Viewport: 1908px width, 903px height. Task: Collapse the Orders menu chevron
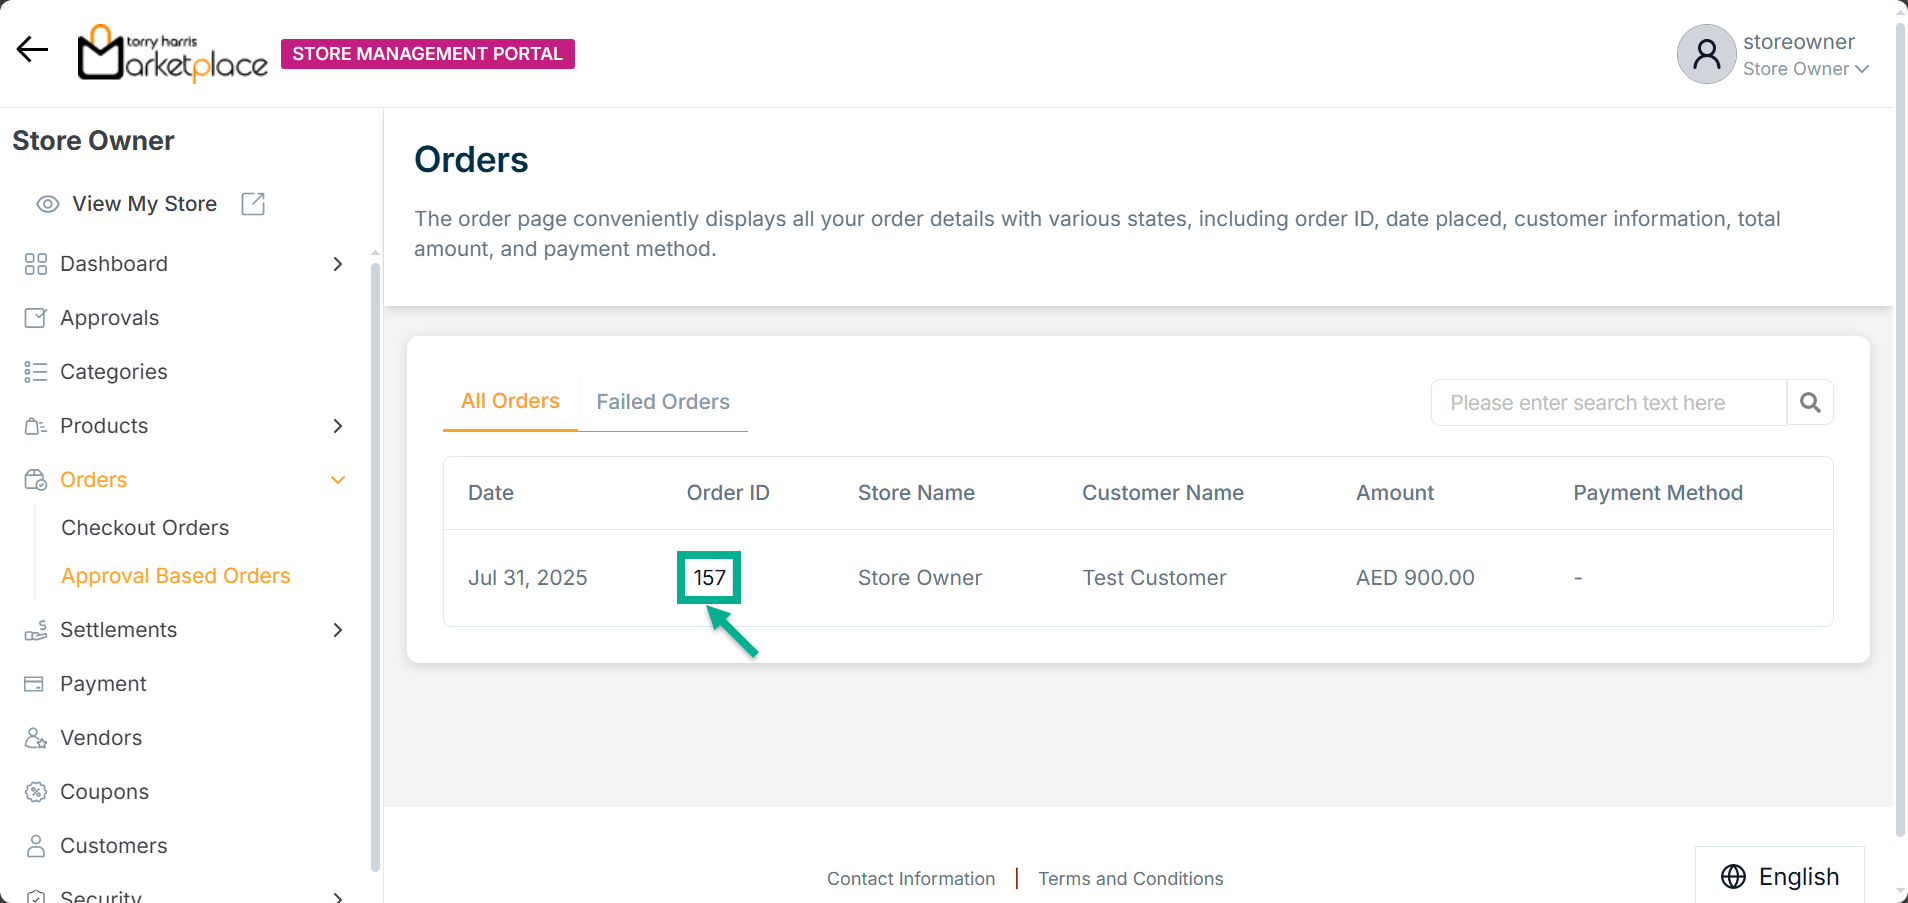338,480
